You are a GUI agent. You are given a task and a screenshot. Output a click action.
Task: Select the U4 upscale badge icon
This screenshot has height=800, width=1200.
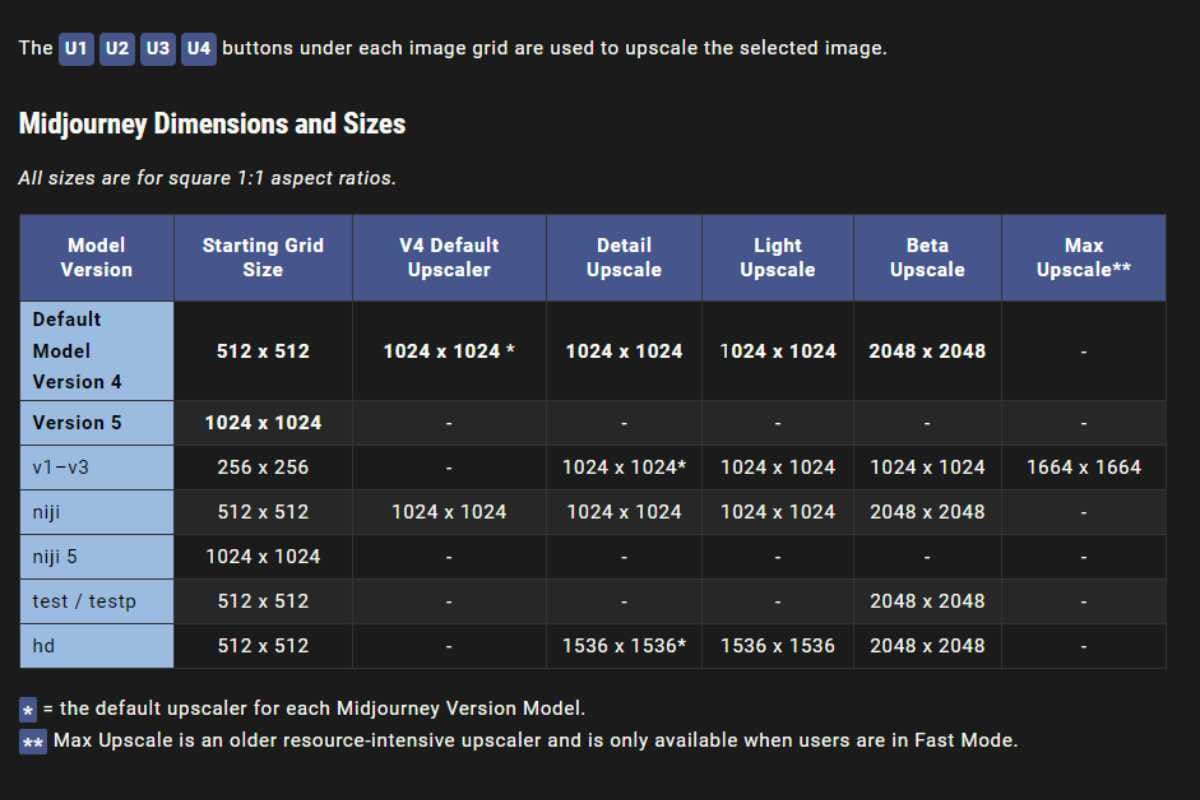[x=198, y=48]
